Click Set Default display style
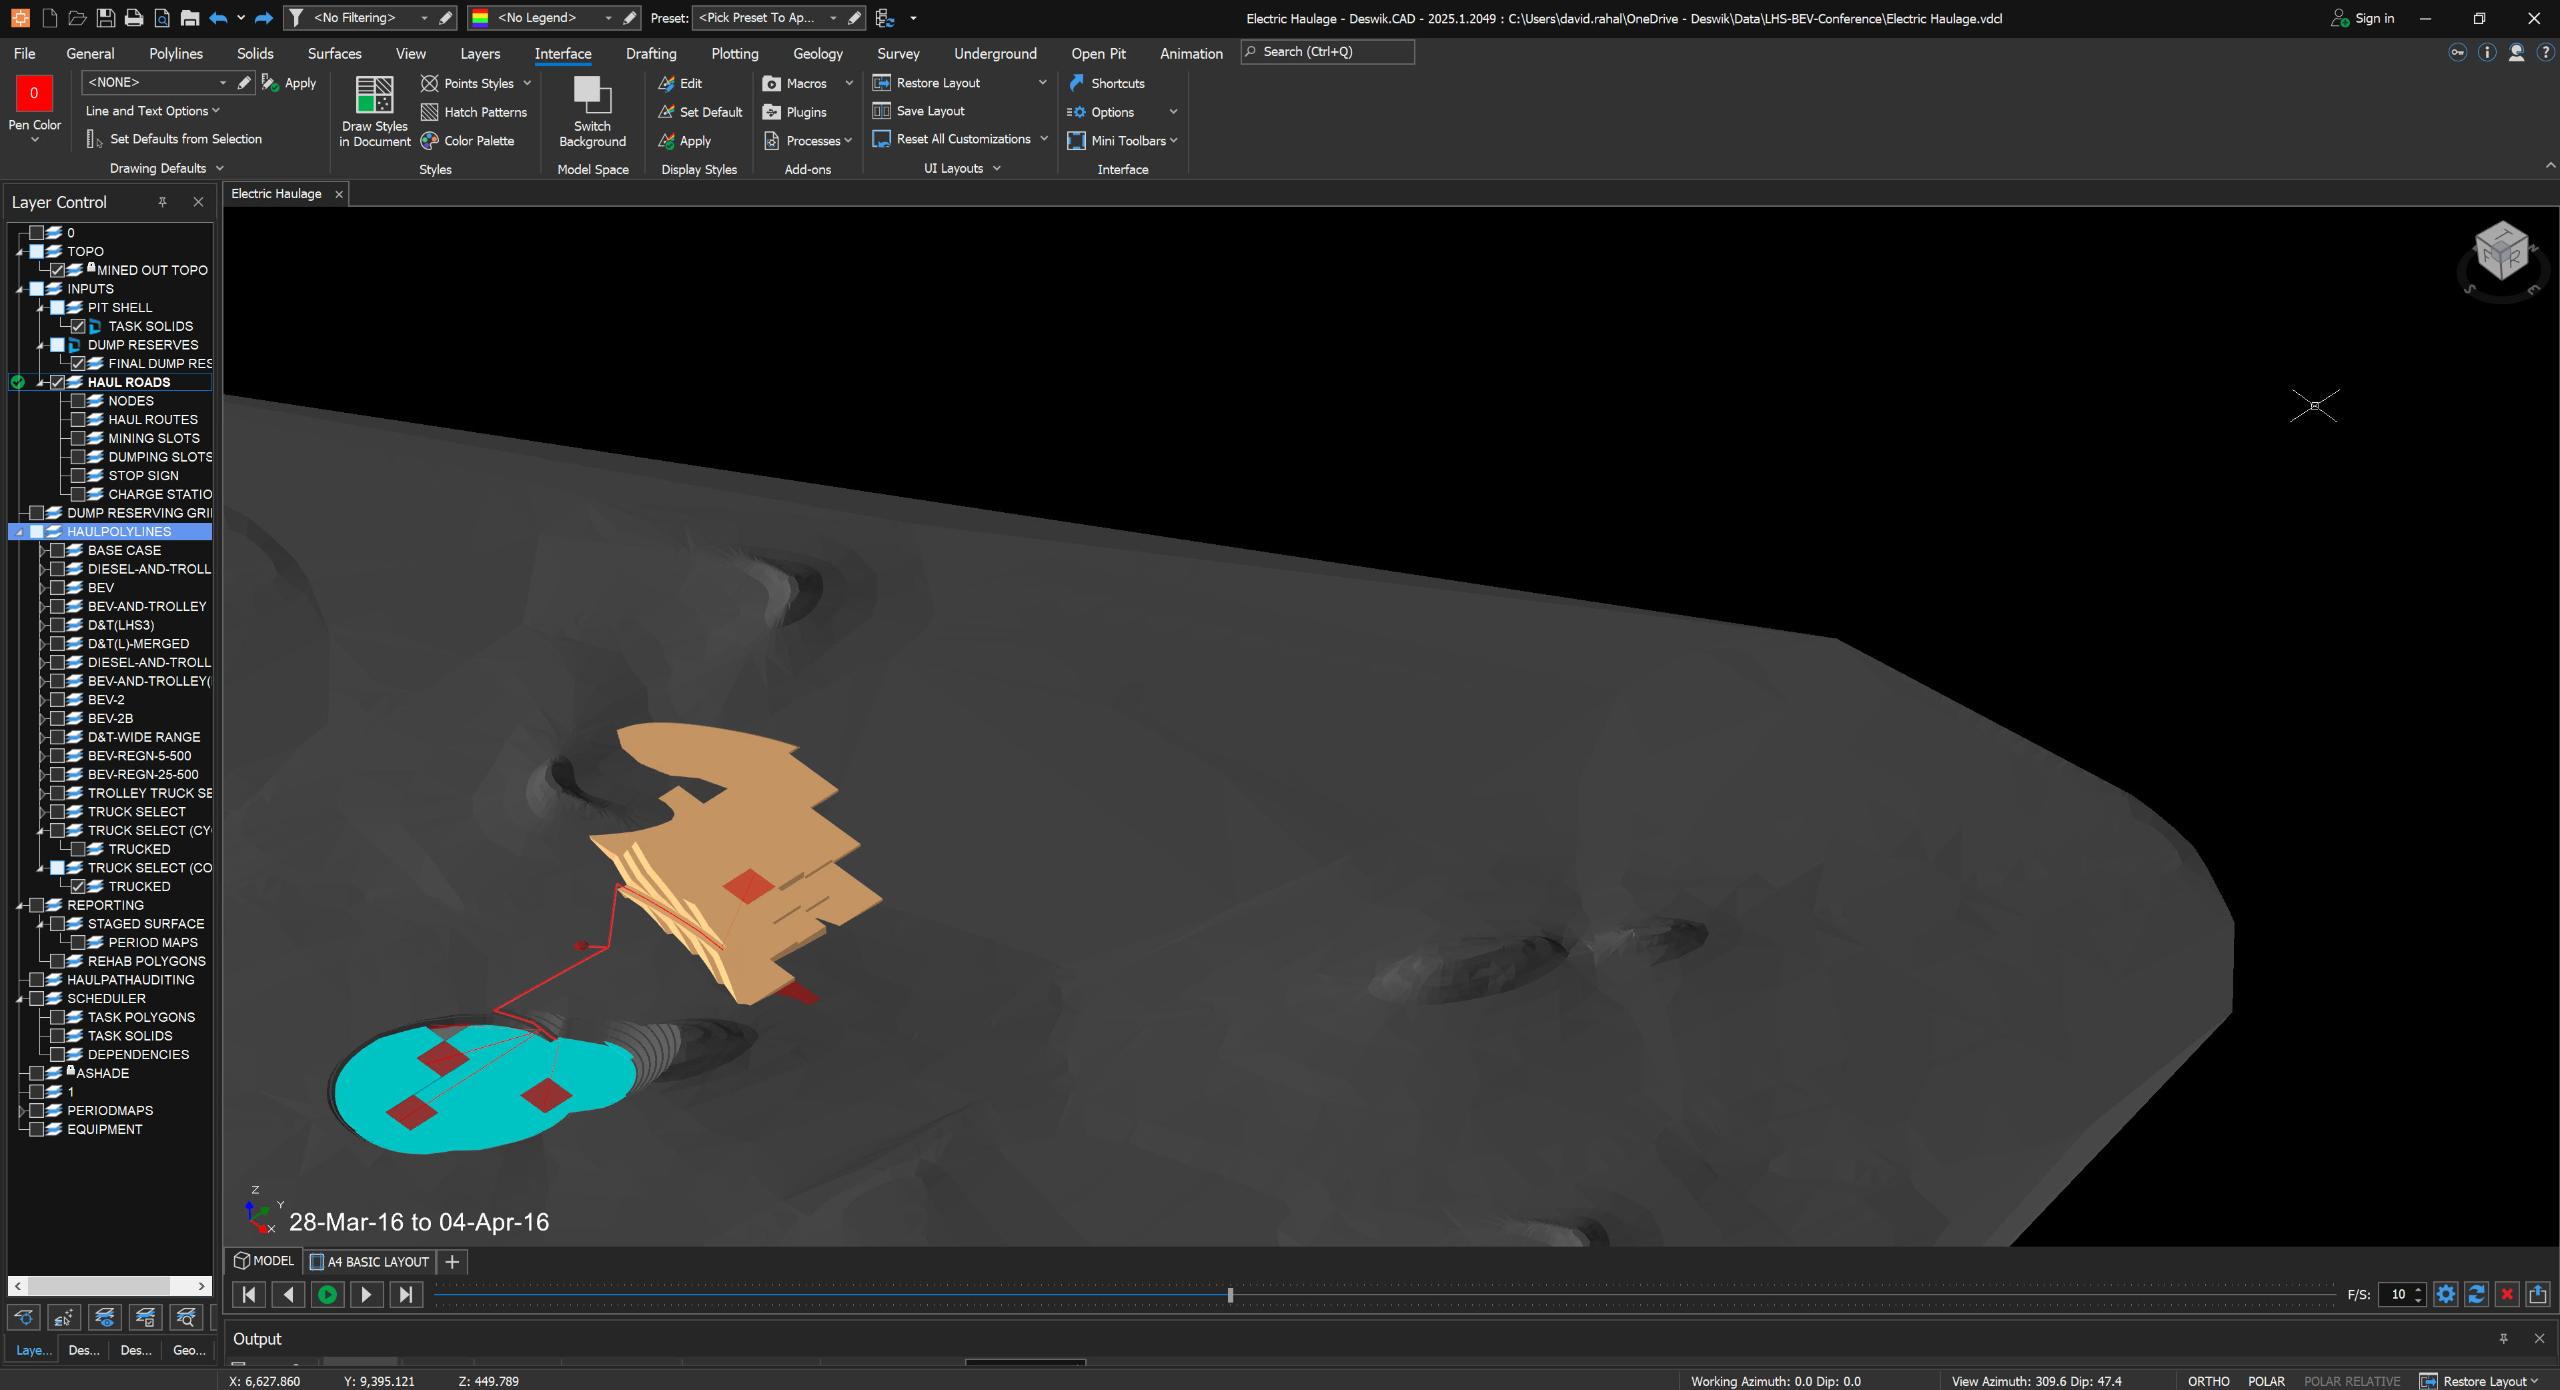 tap(700, 112)
